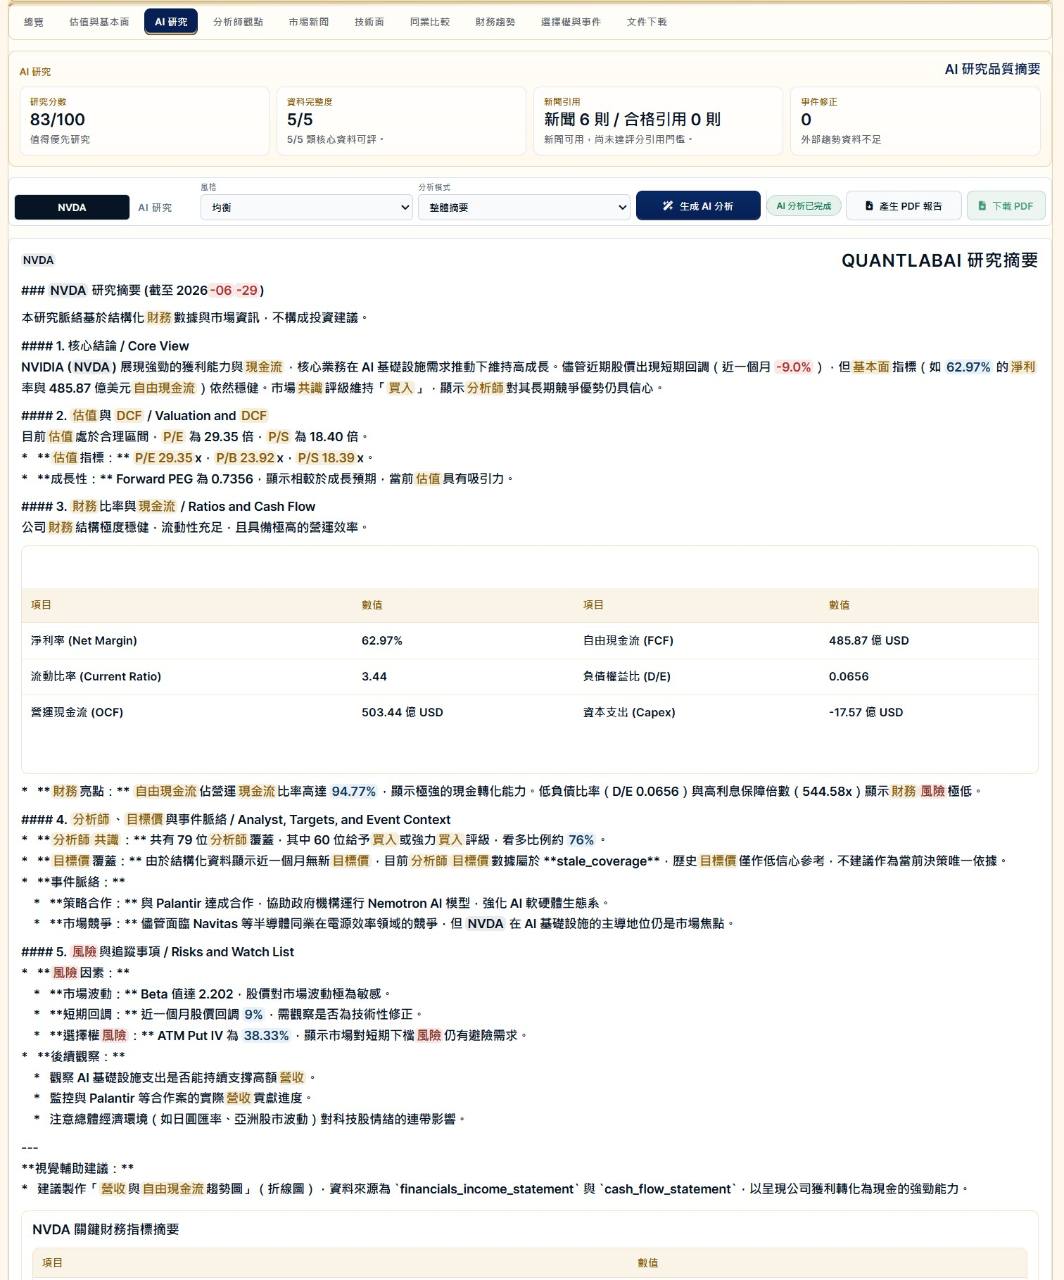Viewport: 1064px width, 1280px height.
Task: Click the 流動比率 (Current Ratio) cell
Action: pos(96,676)
